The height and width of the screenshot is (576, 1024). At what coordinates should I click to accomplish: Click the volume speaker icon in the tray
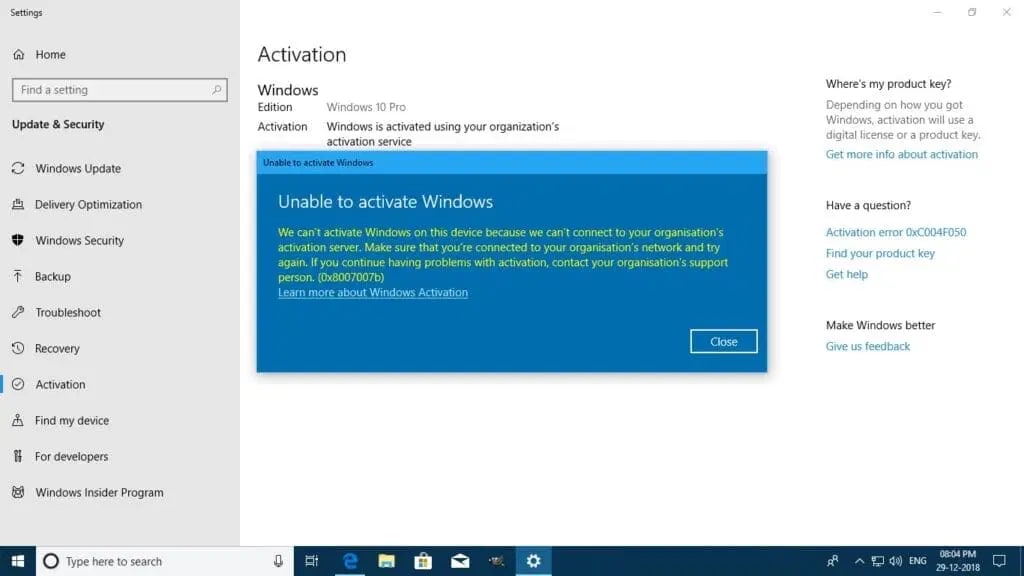pos(895,561)
